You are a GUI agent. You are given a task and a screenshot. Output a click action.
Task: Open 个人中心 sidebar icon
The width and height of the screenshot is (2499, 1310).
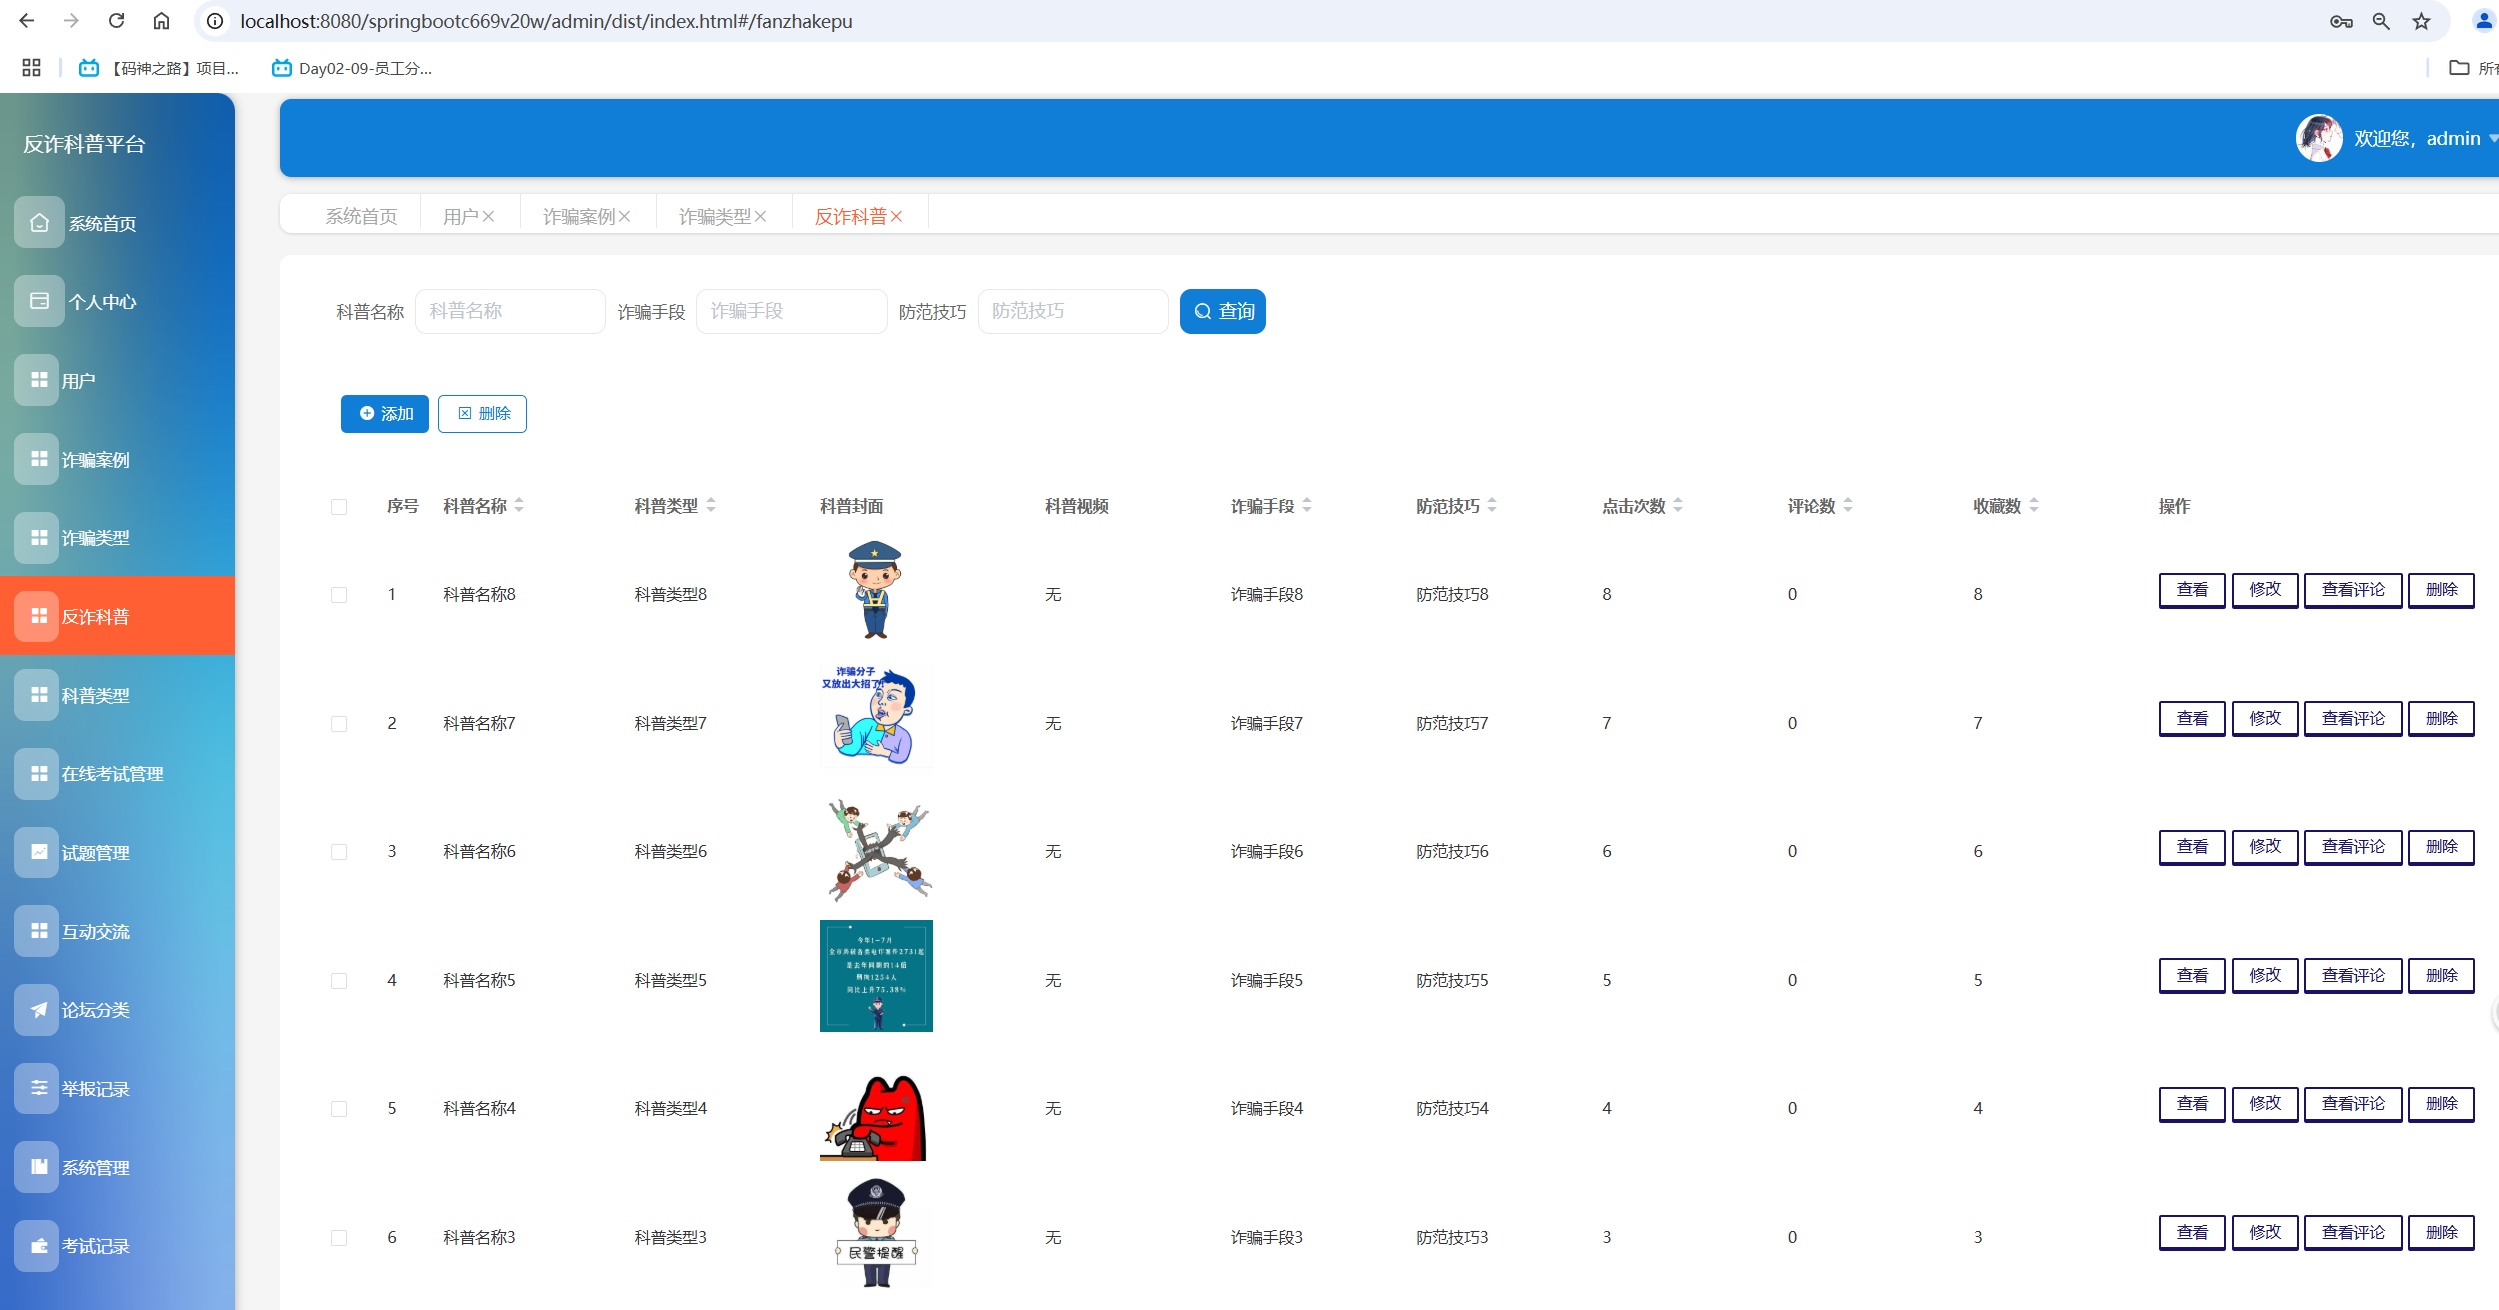click(x=39, y=301)
